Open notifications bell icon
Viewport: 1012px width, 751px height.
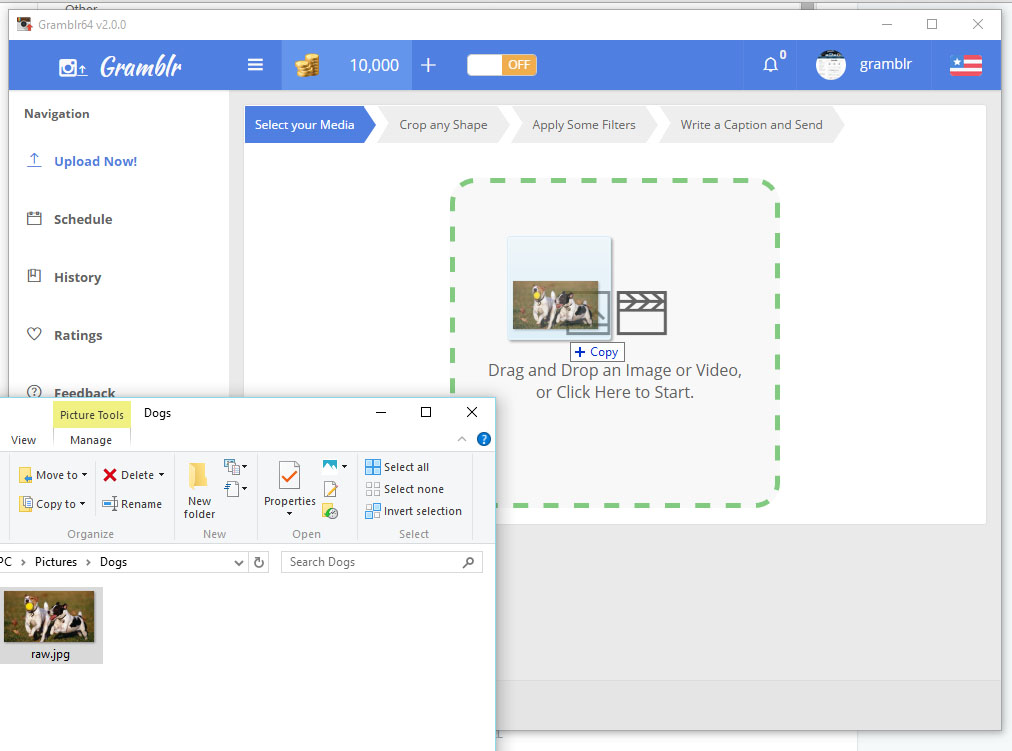(771, 65)
